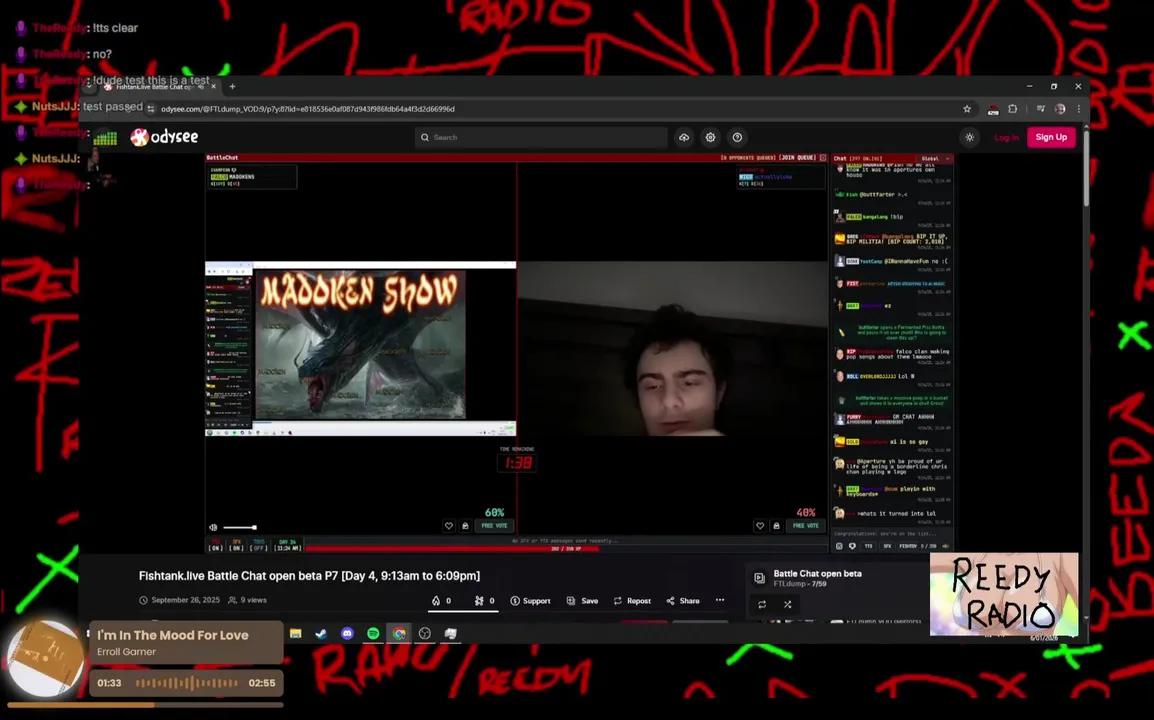The height and width of the screenshot is (720, 1154).
Task: Toggle playlist loop icon
Action: (762, 604)
